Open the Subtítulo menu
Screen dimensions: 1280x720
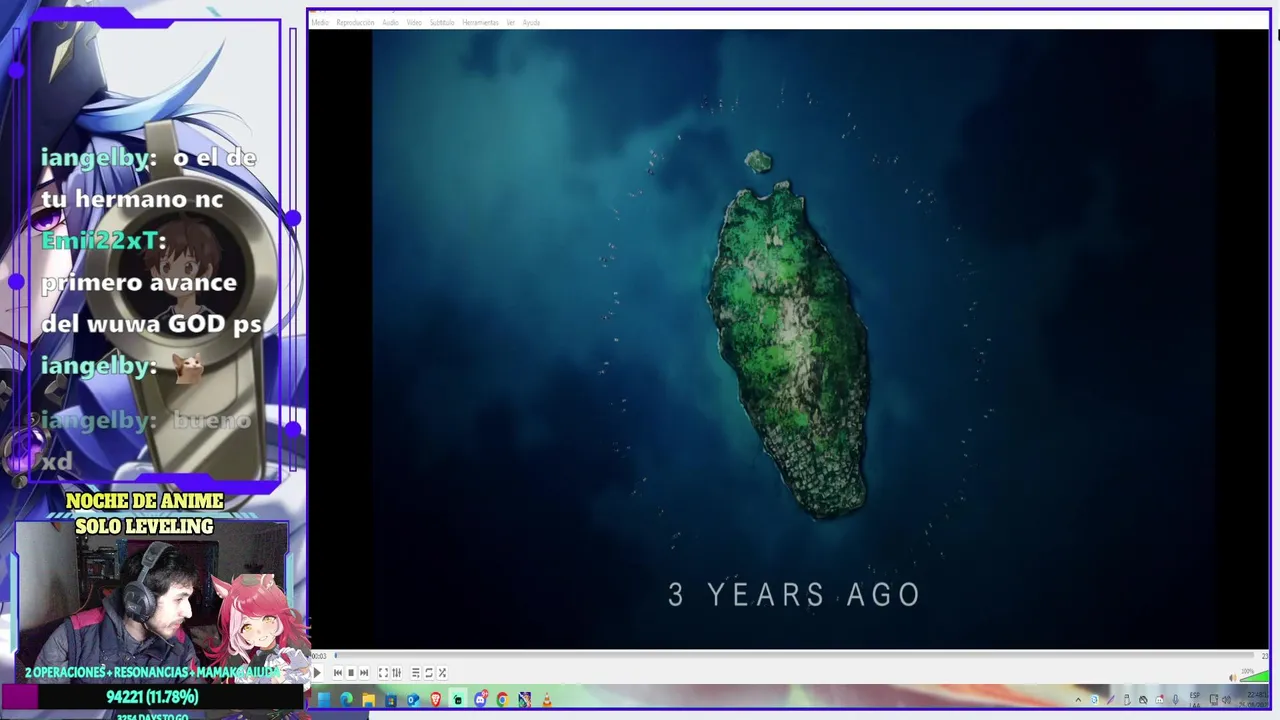(442, 22)
